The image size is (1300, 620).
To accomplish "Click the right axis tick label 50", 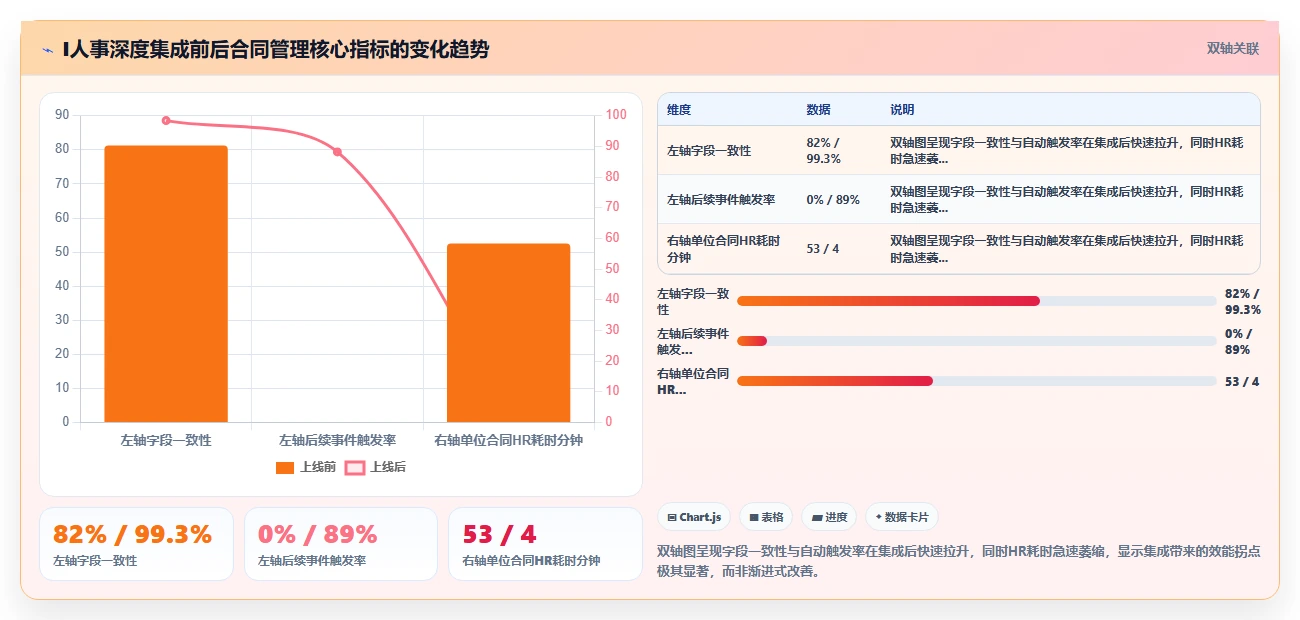I will 613,268.
